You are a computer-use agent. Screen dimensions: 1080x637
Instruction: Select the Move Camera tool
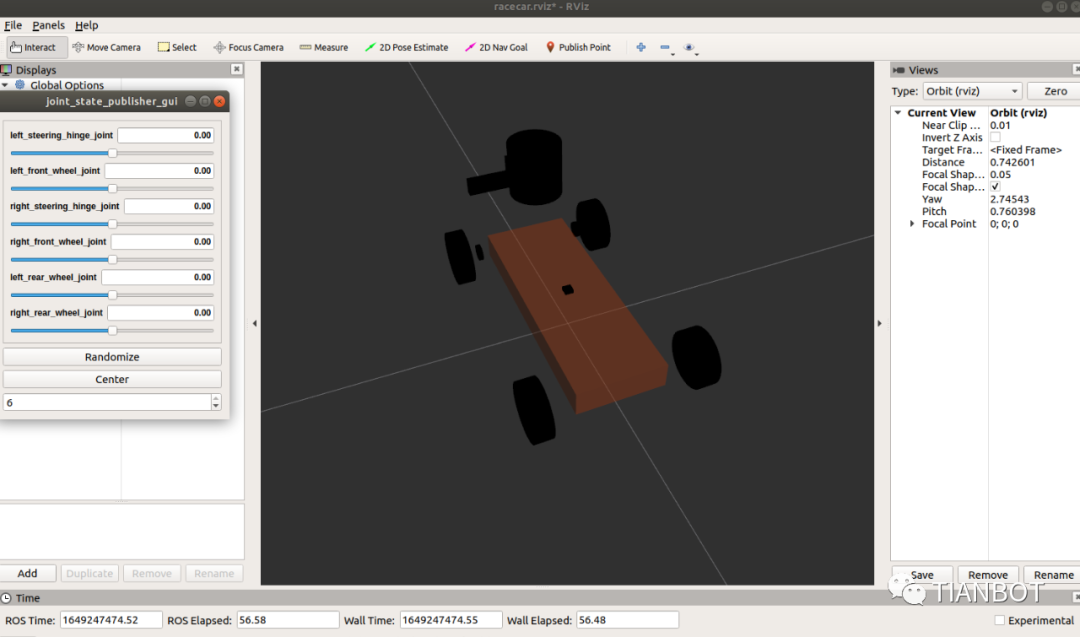(106, 48)
